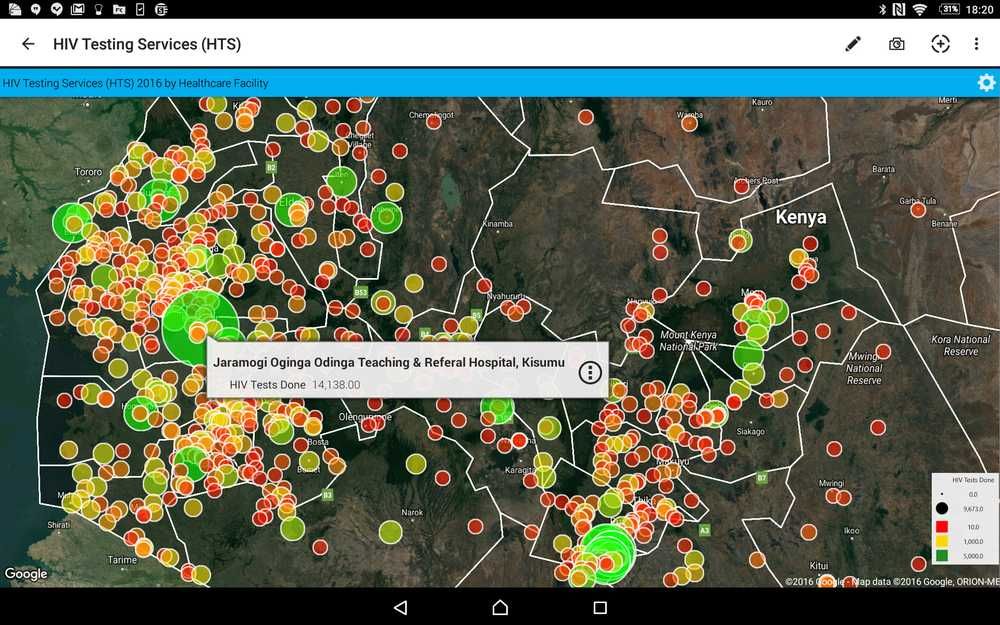Tap the Kora National Reserve label
The width and height of the screenshot is (1000, 625).
pyautogui.click(x=960, y=345)
